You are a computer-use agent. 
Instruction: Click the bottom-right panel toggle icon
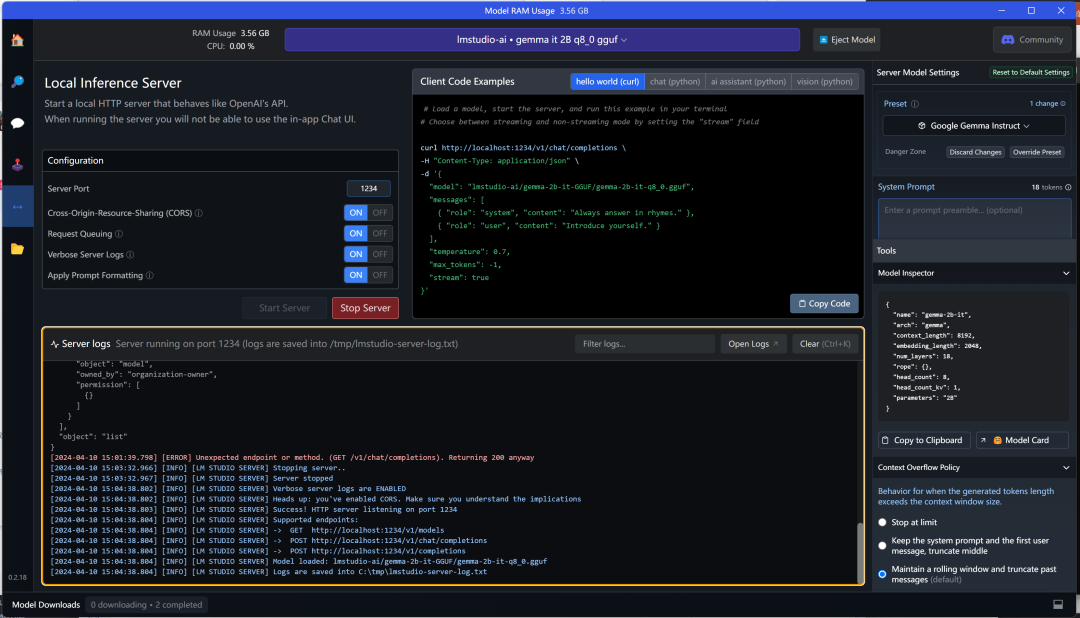(x=1058, y=604)
